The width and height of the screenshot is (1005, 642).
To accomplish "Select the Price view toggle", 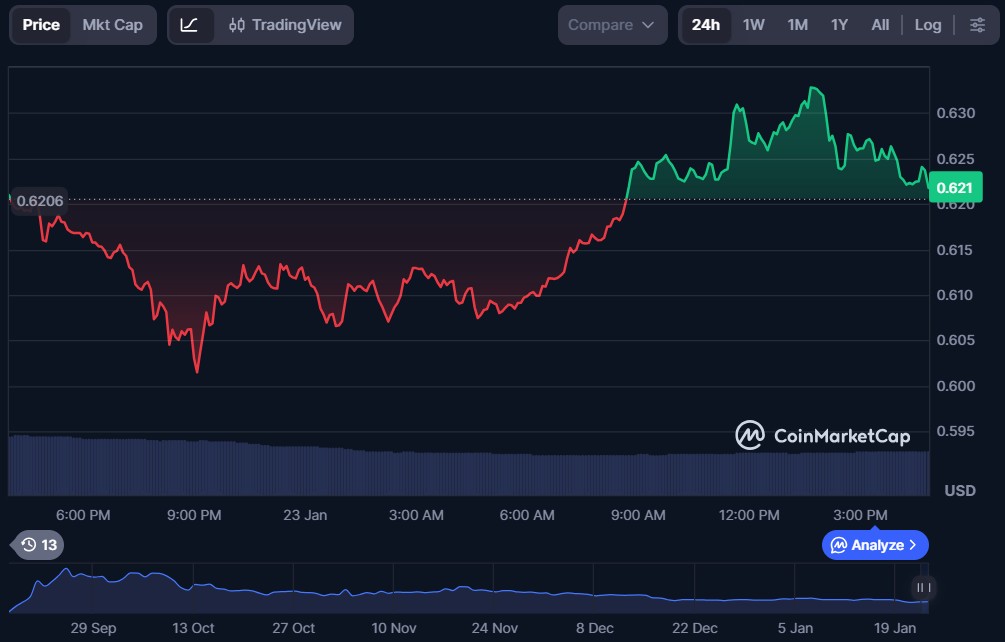I will [41, 25].
